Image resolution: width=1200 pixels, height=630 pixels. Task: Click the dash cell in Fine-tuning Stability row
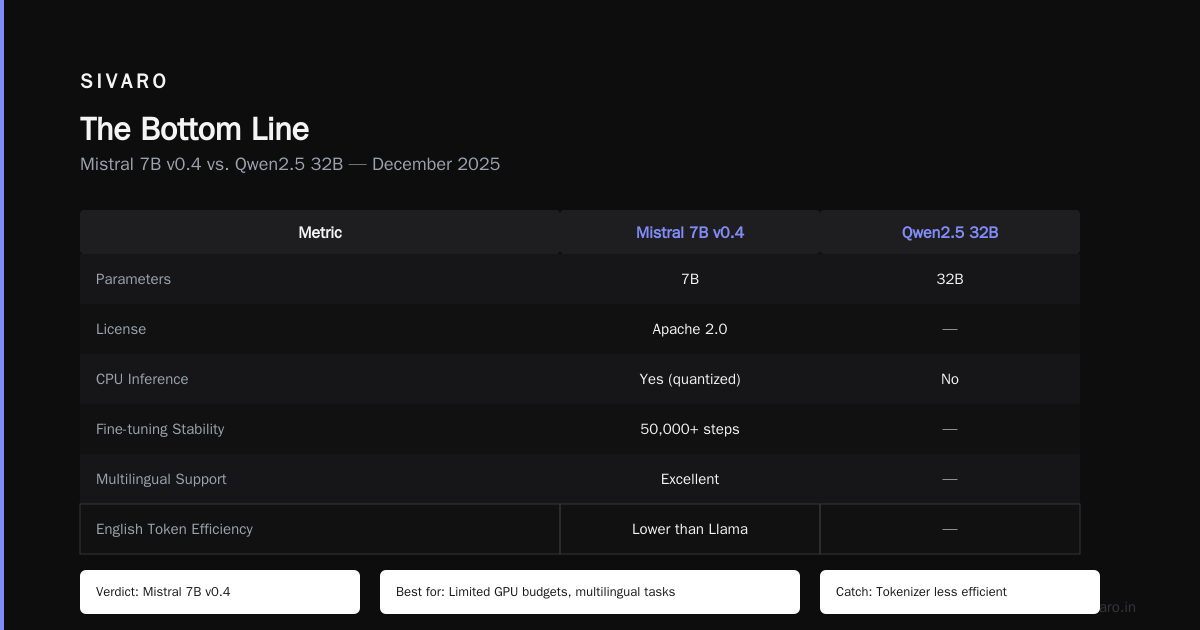[x=950, y=429]
